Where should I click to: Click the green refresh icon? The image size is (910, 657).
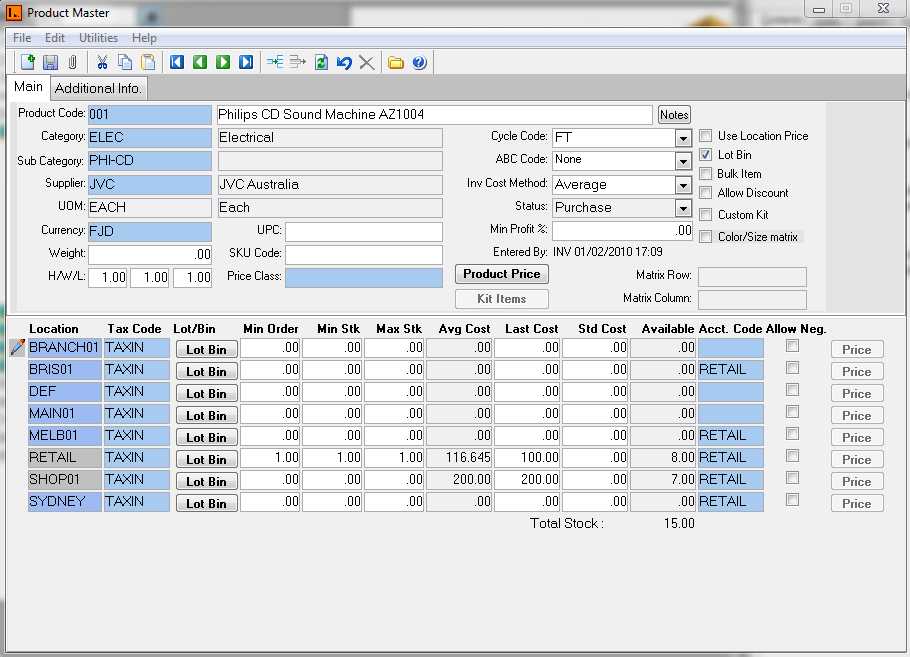[321, 62]
